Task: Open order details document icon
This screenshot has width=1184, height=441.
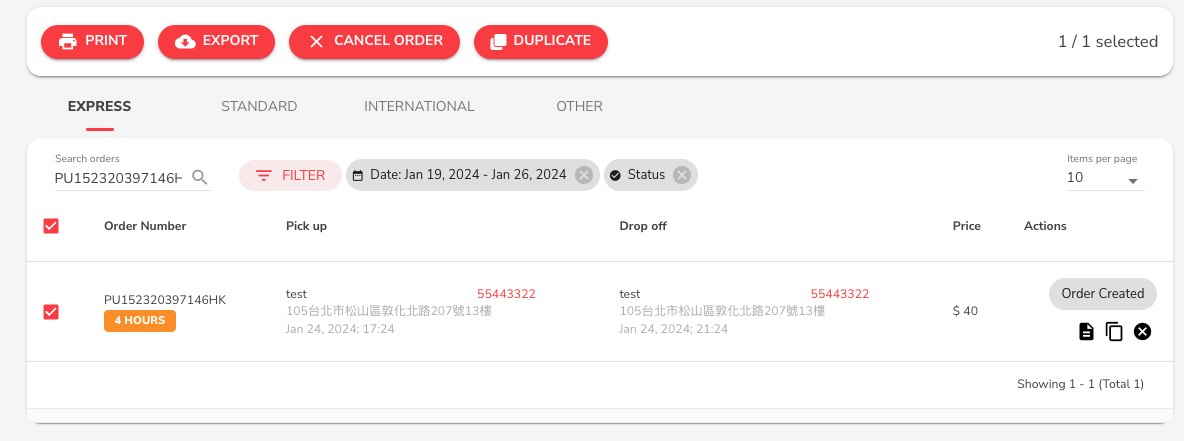Action: coord(1086,332)
